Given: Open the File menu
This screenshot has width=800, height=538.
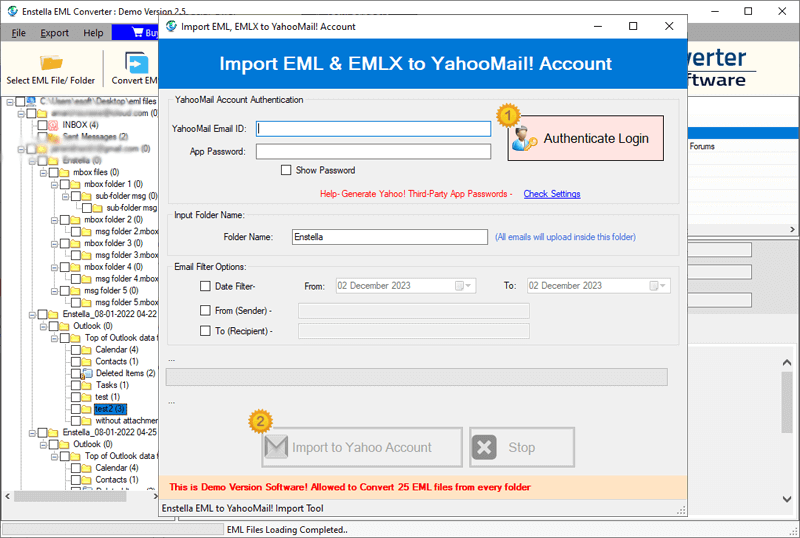Looking at the screenshot, I should [18, 33].
